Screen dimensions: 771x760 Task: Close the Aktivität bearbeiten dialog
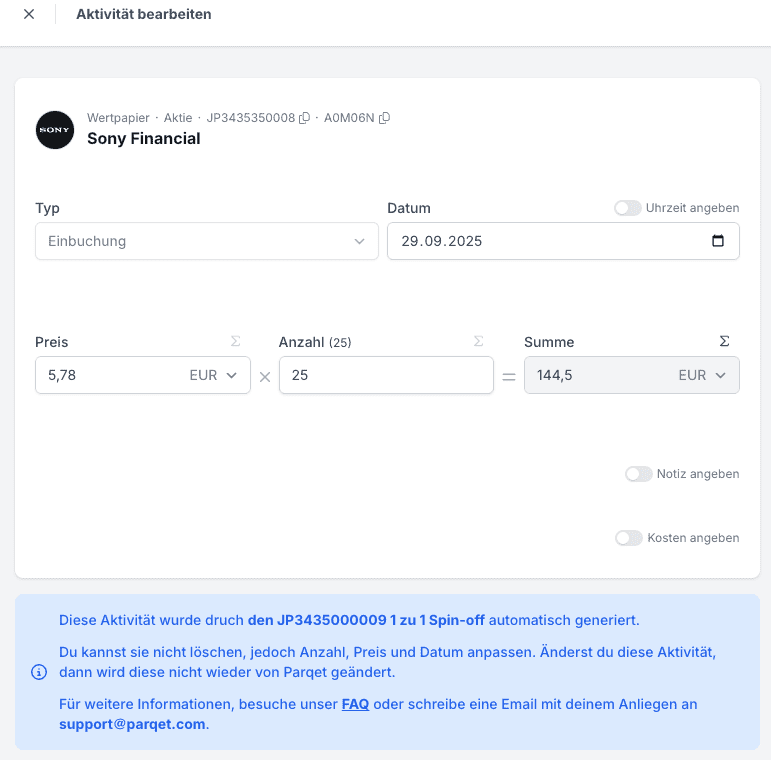coord(29,14)
